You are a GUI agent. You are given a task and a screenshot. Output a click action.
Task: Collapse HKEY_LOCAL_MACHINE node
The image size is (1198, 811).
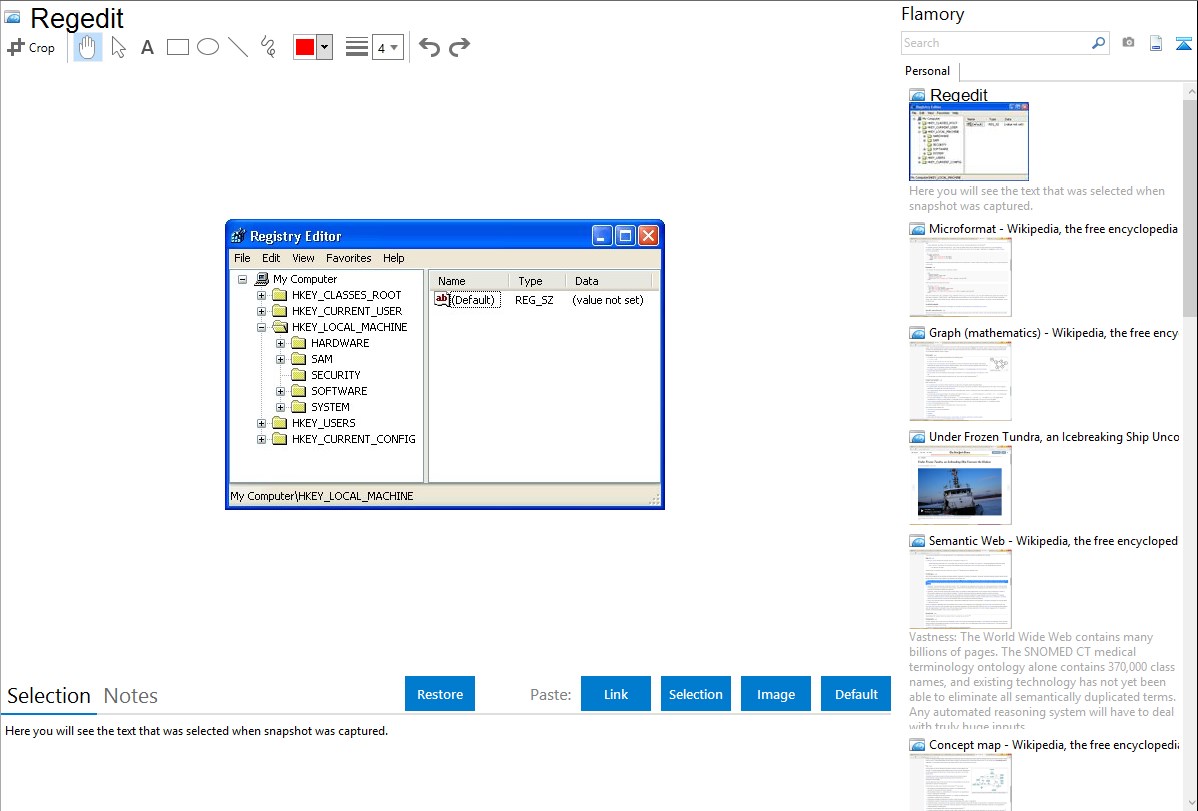(x=261, y=327)
